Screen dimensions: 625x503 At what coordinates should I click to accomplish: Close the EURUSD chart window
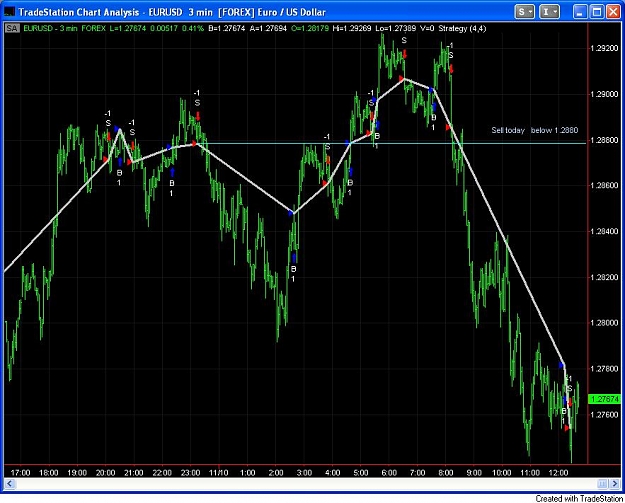(x=613, y=12)
